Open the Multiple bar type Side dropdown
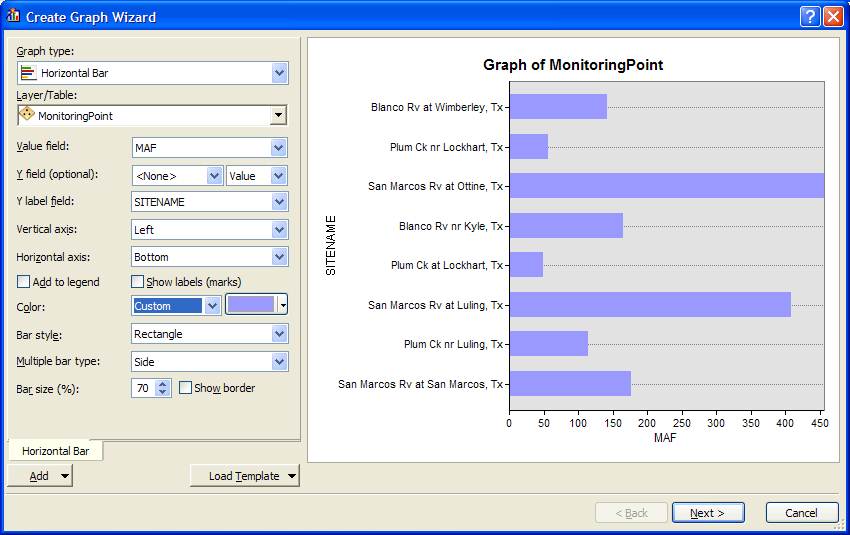The width and height of the screenshot is (850, 535). (279, 362)
